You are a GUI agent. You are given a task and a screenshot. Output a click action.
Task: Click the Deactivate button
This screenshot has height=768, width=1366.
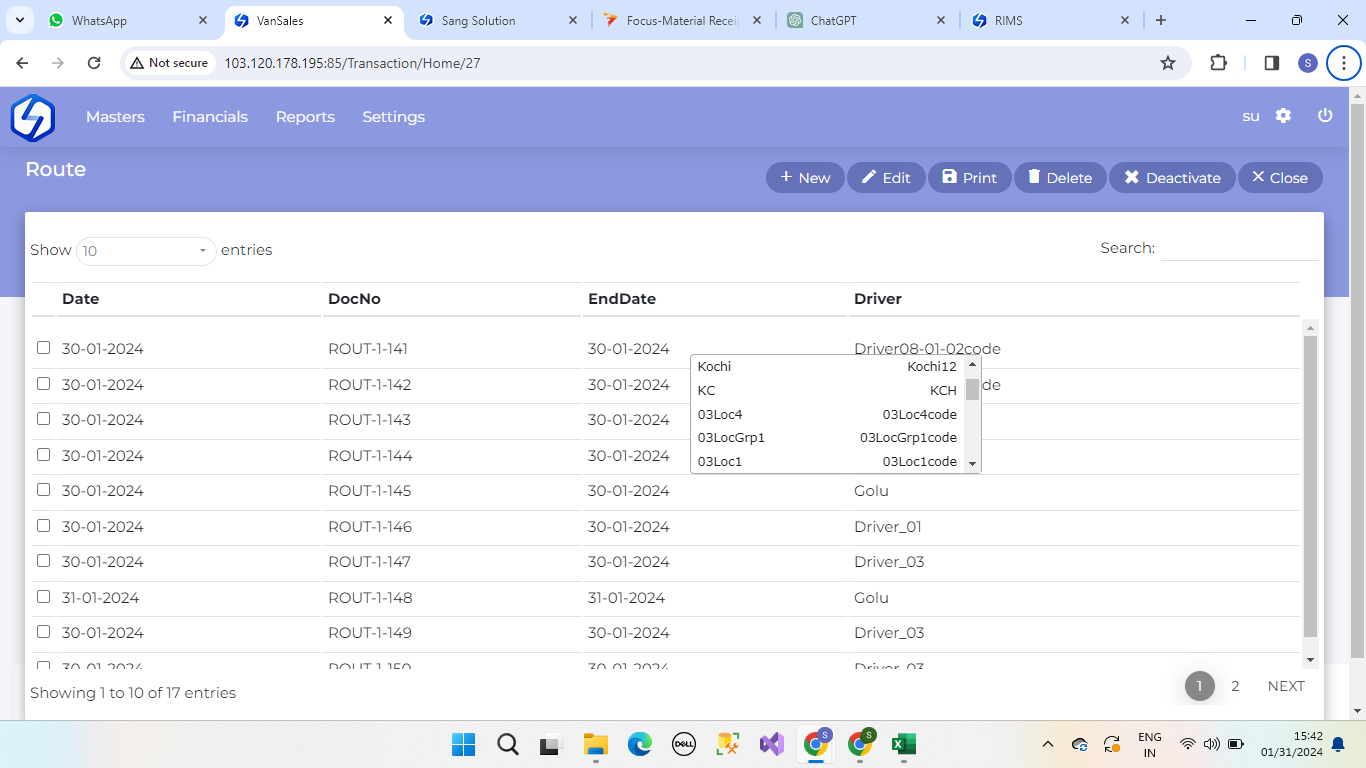1172,178
